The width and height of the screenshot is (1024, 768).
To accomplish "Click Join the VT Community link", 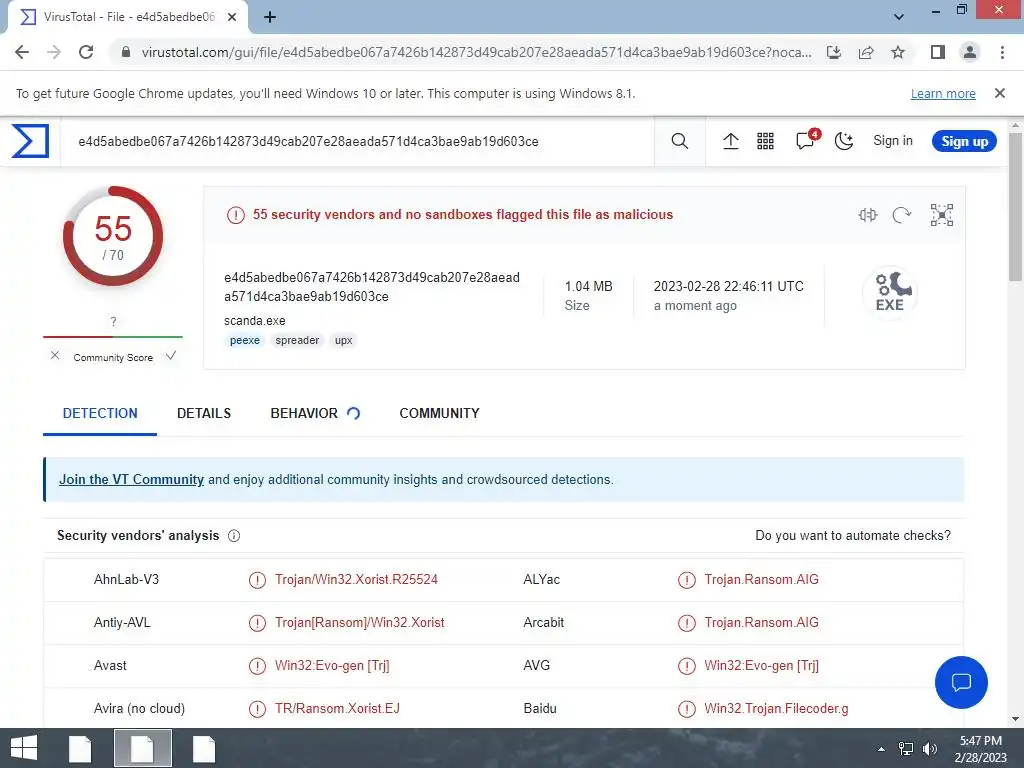I will coord(131,479).
